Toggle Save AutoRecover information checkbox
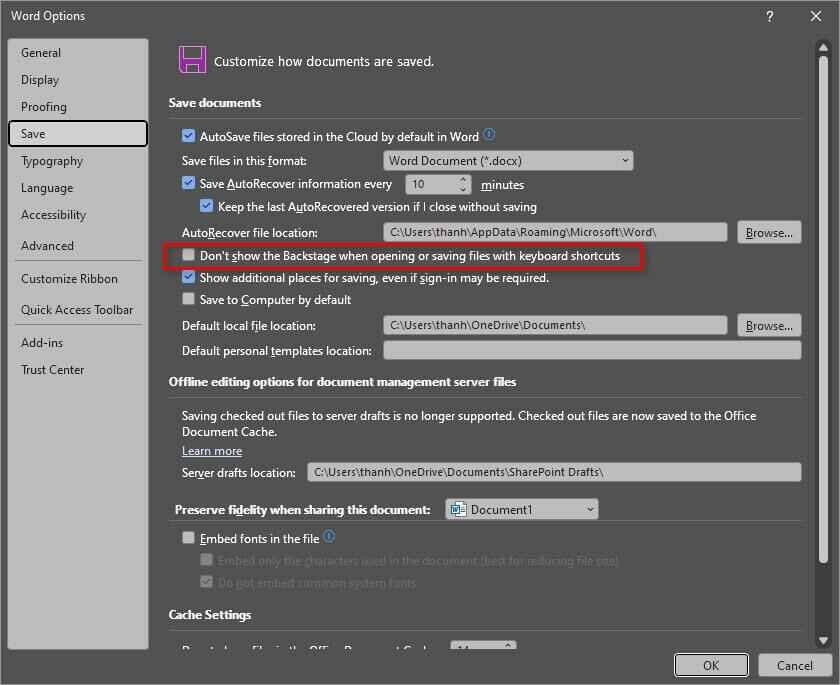The height and width of the screenshot is (685, 840). pyautogui.click(x=189, y=183)
